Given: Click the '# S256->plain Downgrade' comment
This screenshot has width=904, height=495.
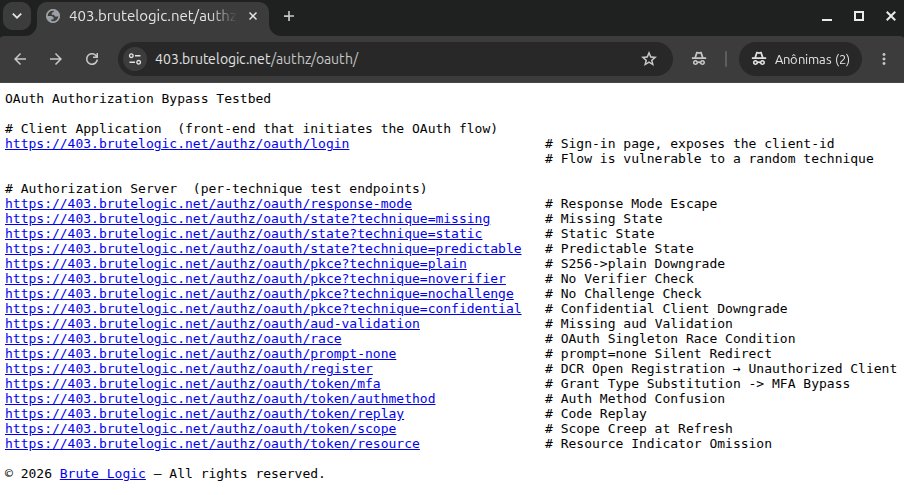Looking at the screenshot, I should pyautogui.click(x=635, y=263).
